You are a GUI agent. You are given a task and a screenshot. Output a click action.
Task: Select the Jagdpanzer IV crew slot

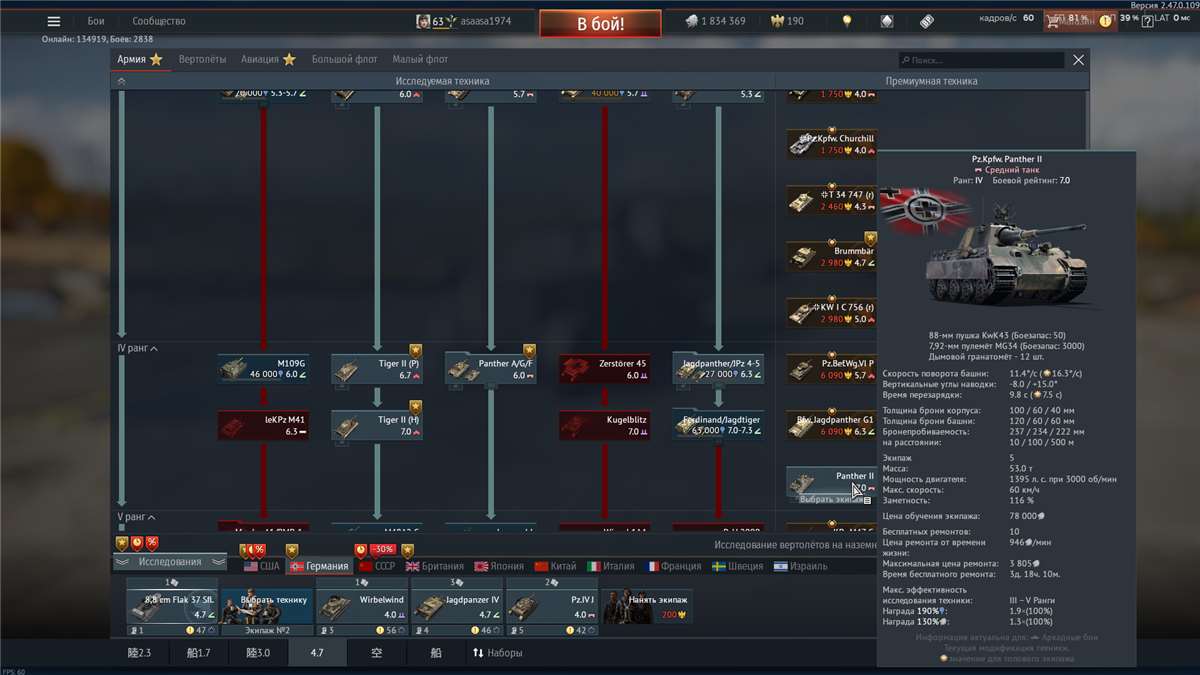[x=456, y=606]
